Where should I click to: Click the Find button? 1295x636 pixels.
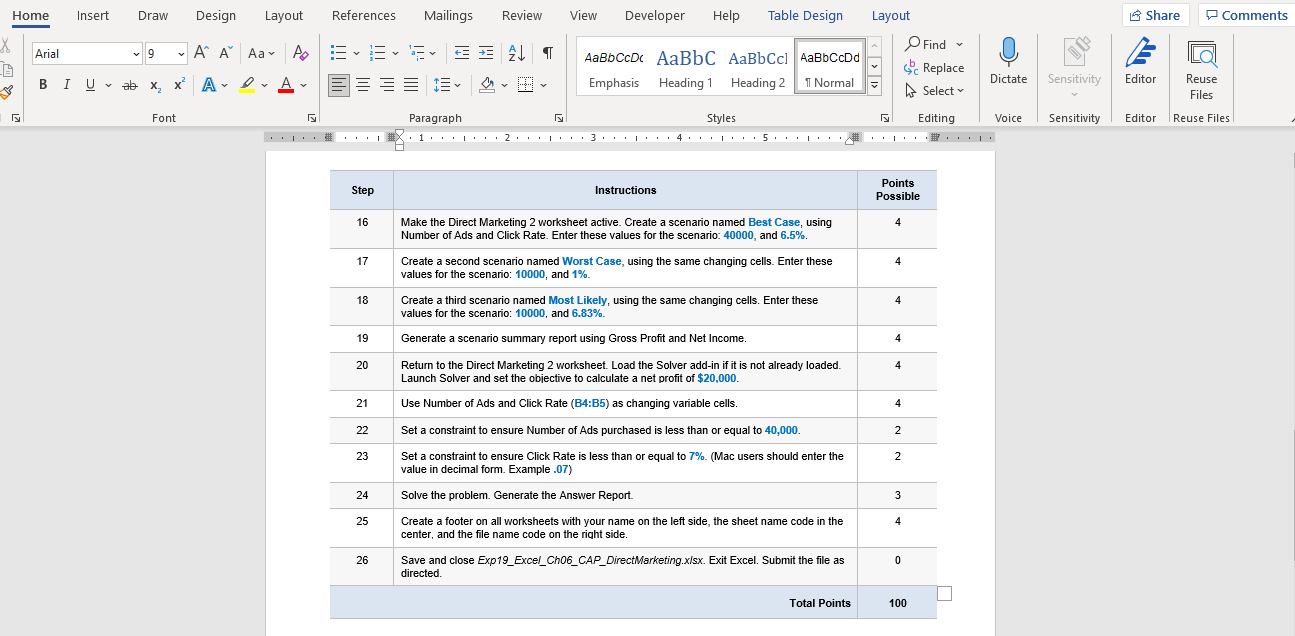click(x=926, y=44)
